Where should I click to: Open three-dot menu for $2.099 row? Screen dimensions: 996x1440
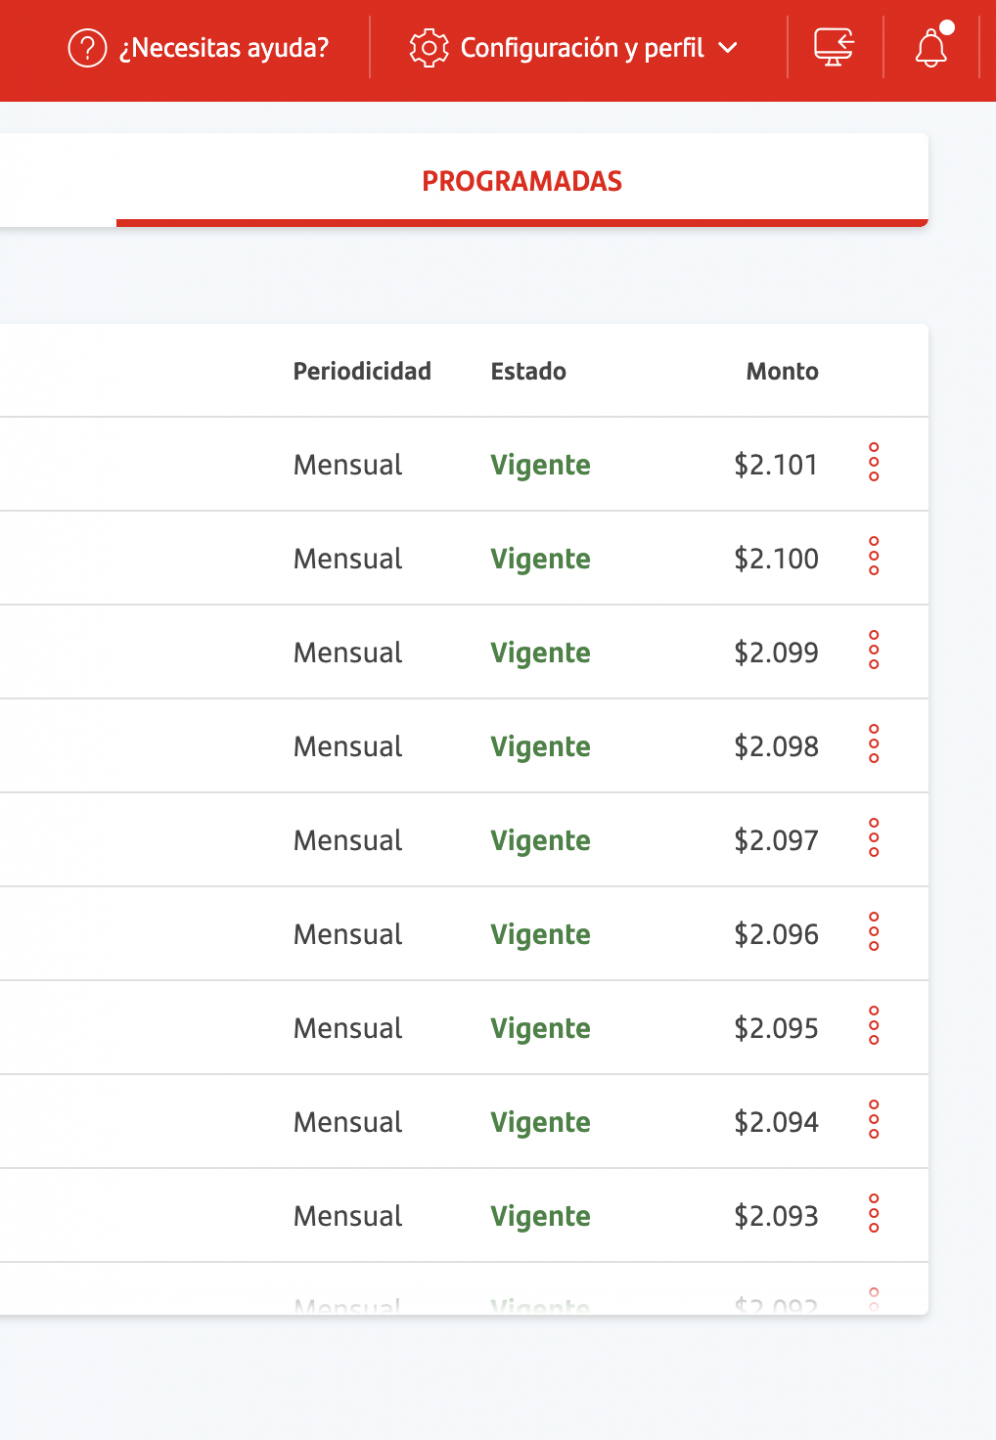(874, 650)
